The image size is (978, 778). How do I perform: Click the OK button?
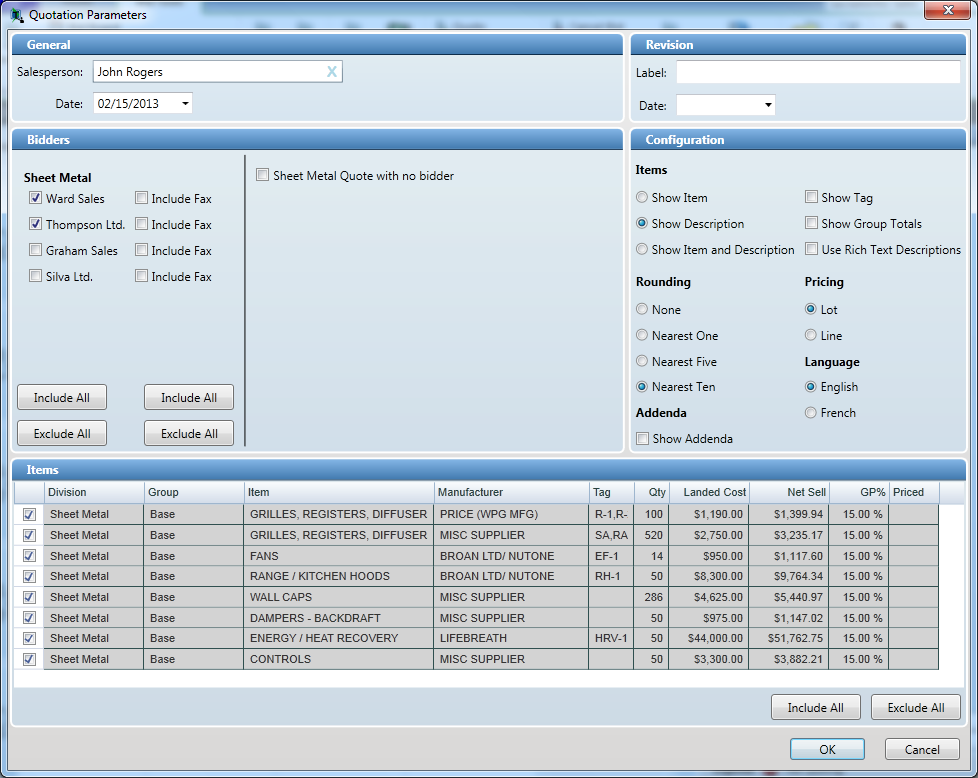tap(827, 749)
